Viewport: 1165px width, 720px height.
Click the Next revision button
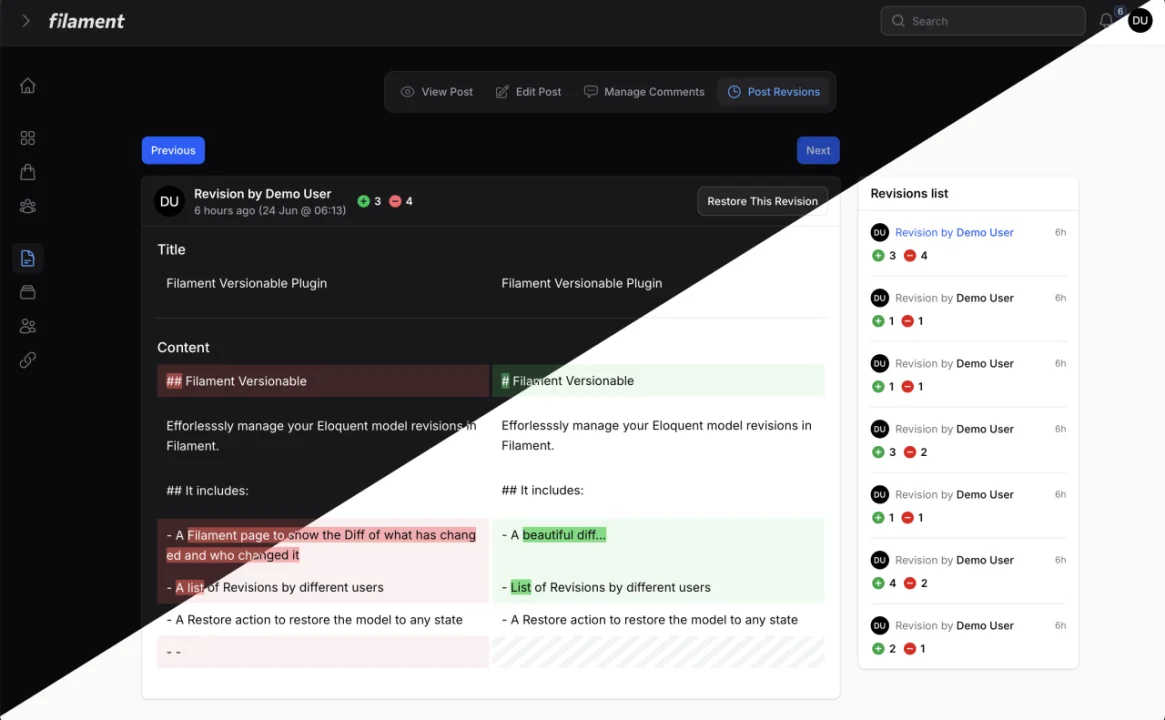tap(817, 150)
